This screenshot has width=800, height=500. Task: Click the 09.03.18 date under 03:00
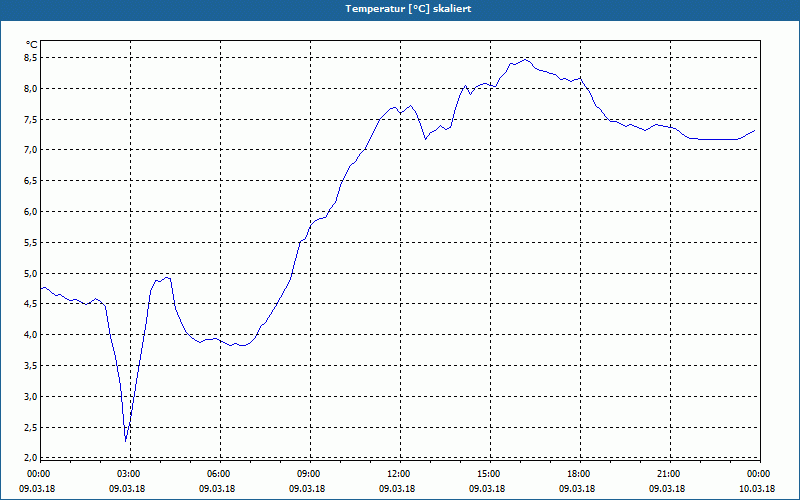(127, 489)
